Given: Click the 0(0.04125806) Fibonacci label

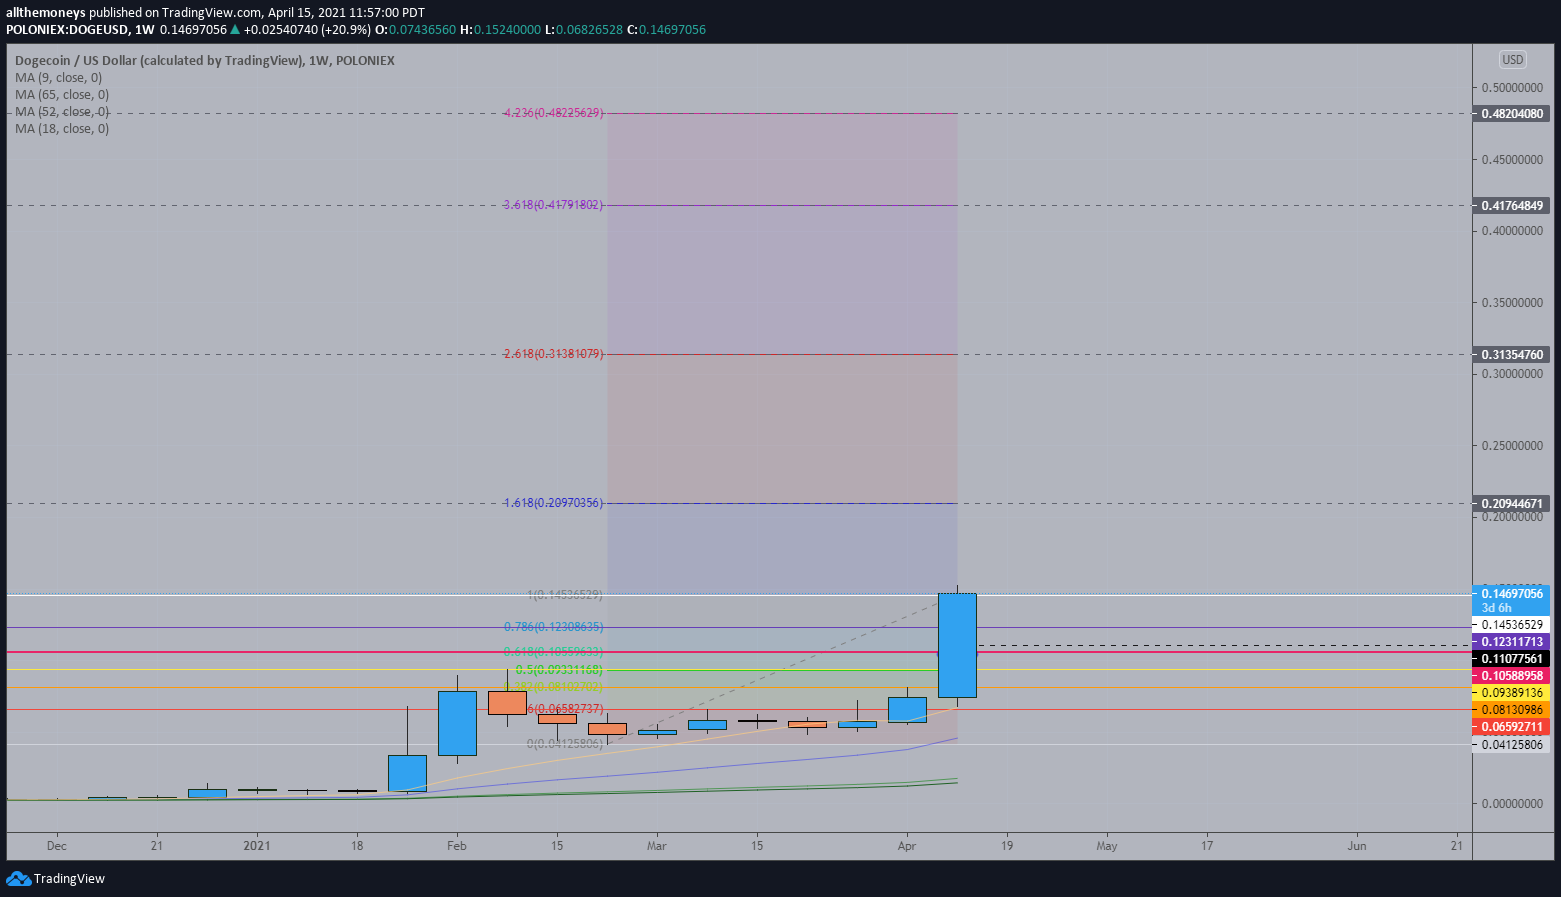Looking at the screenshot, I should pos(565,744).
